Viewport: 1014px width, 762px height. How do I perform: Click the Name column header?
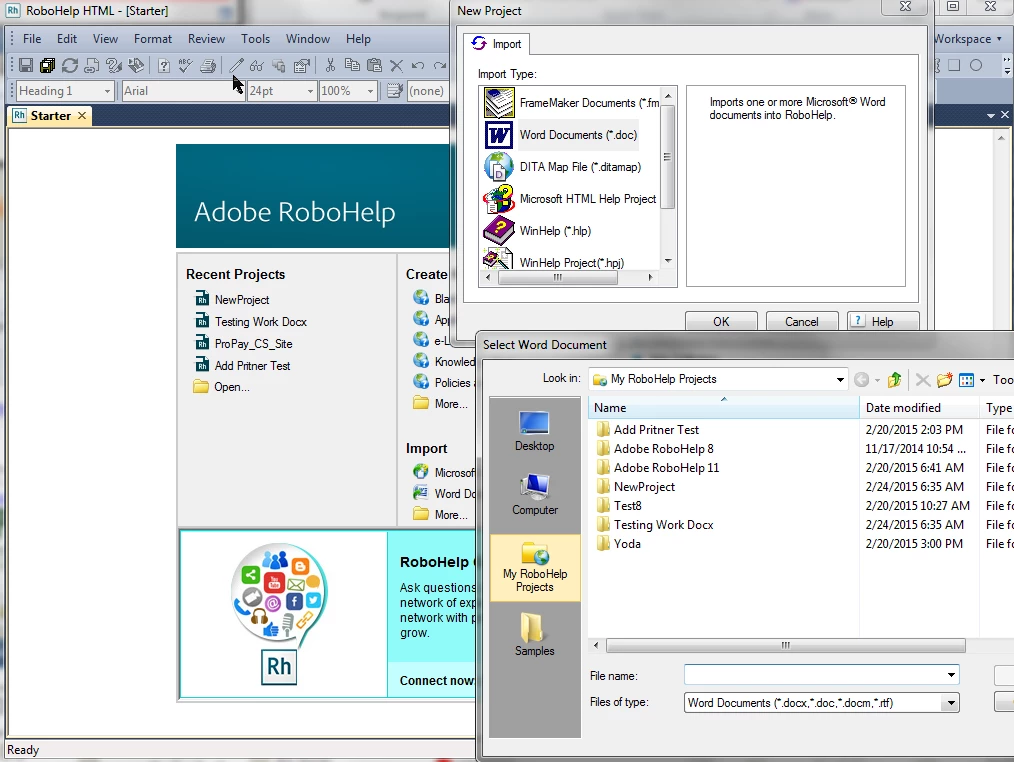click(724, 408)
